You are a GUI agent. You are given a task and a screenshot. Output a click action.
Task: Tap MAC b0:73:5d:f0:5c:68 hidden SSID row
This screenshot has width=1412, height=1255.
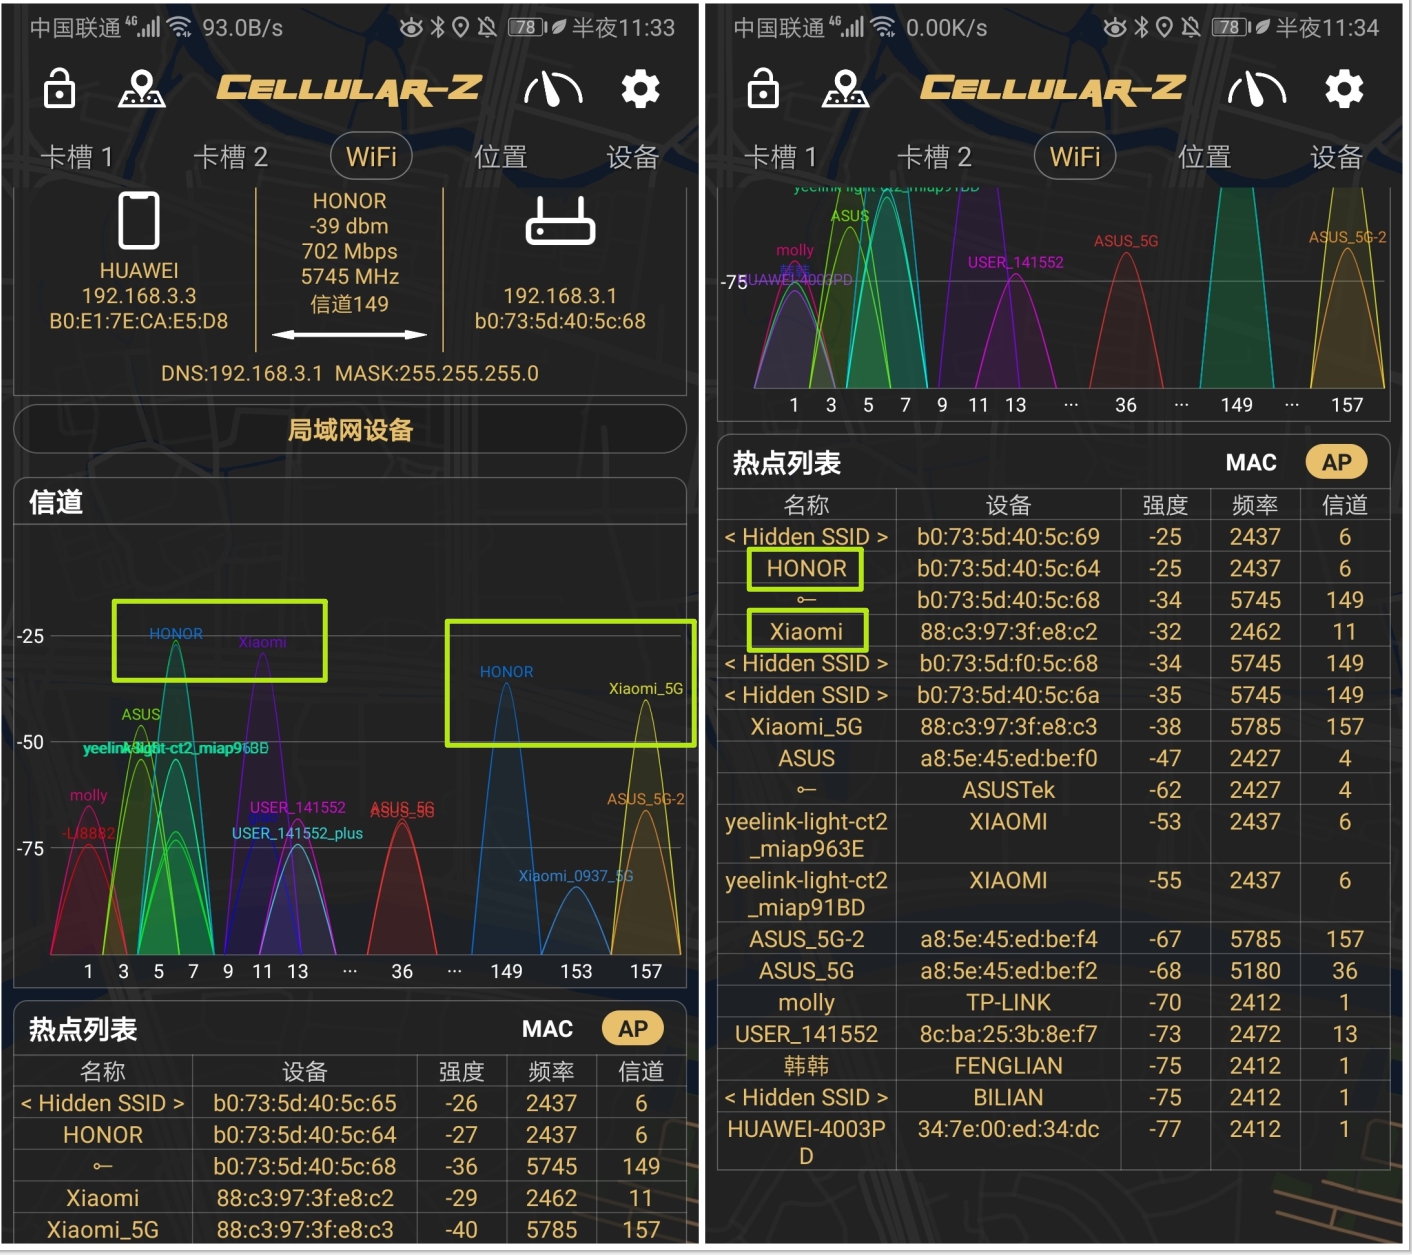tap(1008, 663)
